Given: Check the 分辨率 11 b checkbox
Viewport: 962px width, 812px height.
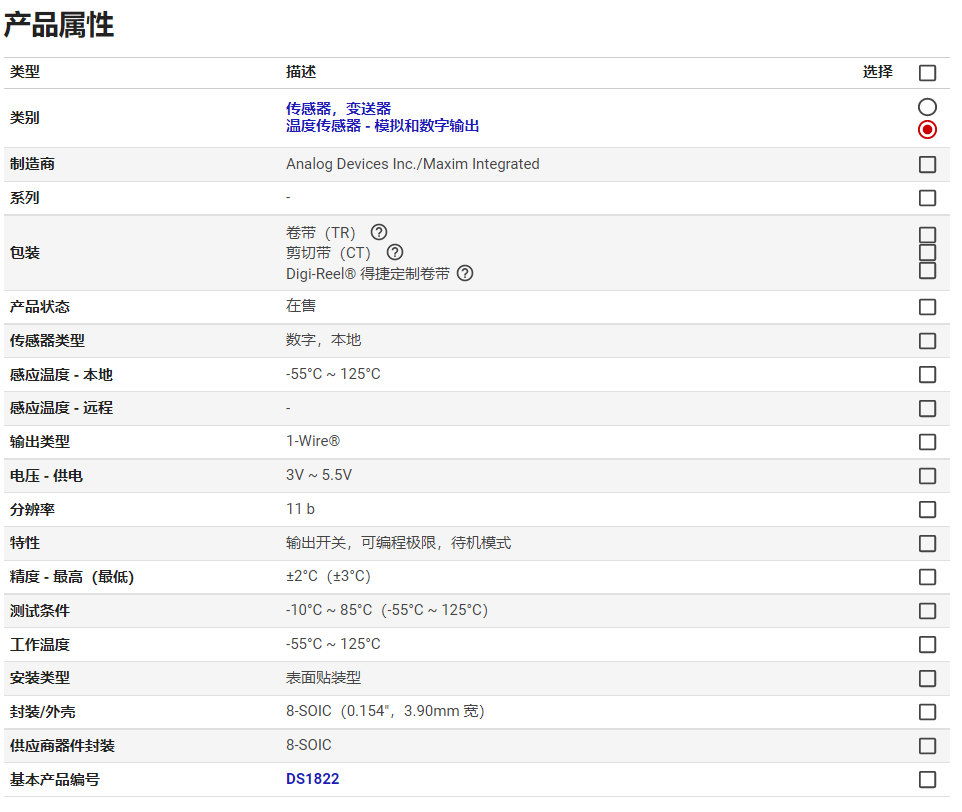Looking at the screenshot, I should [x=927, y=510].
